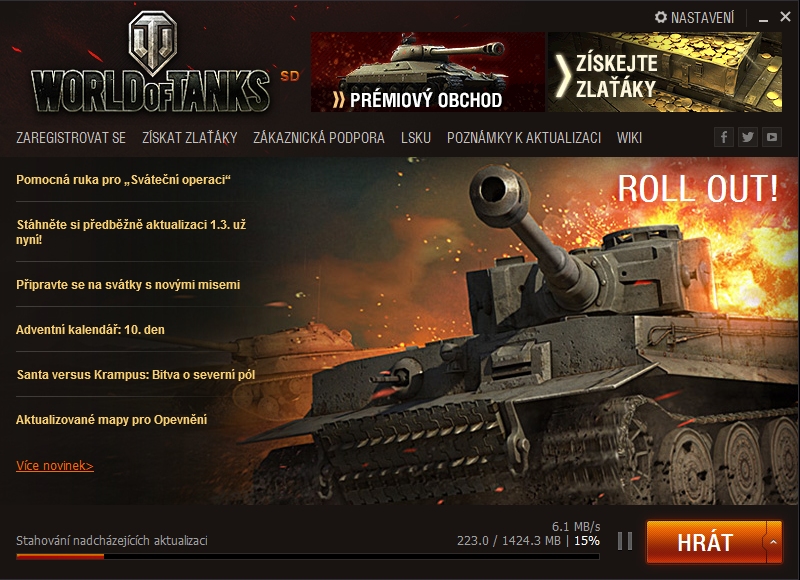Click the download progress bar
This screenshot has width=800, height=580.
308,557
